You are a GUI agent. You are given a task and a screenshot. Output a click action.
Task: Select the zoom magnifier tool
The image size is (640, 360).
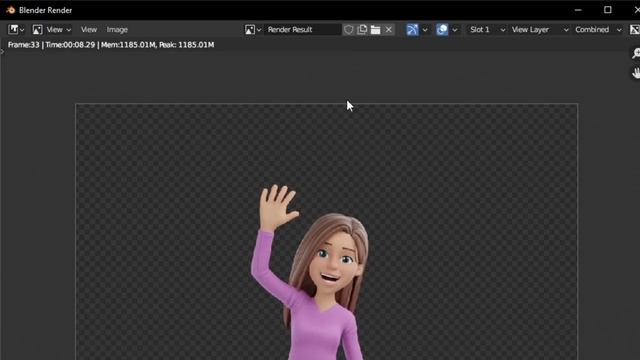pos(636,53)
